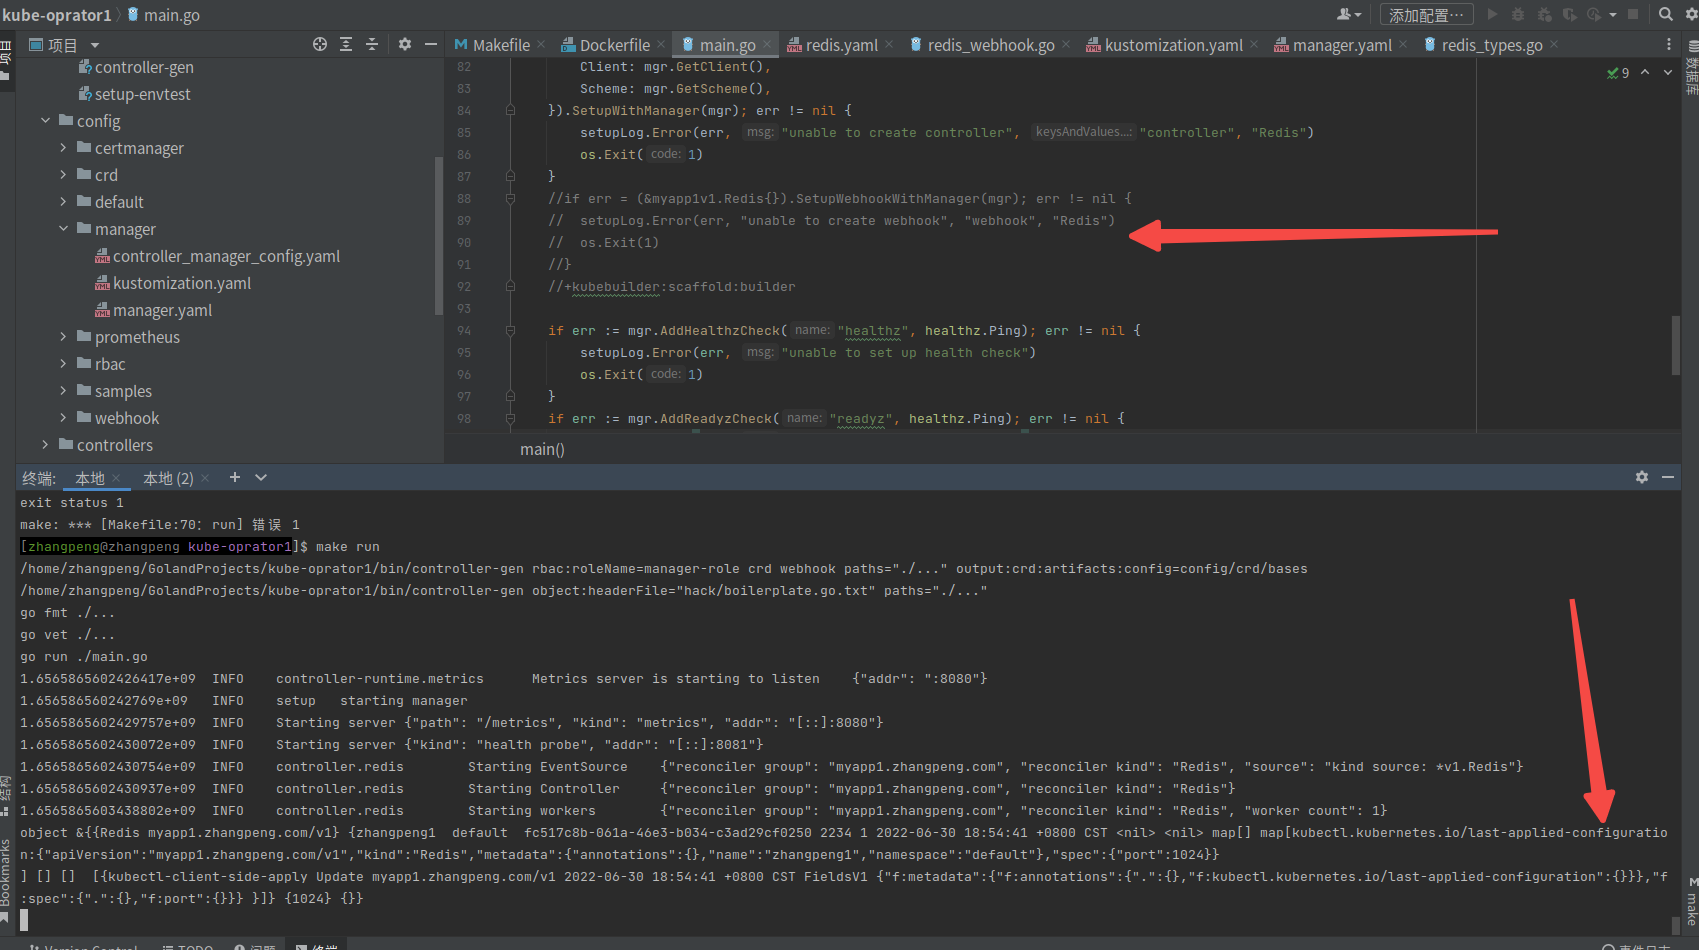This screenshot has height=950, width=1699.
Task: Hide the project panel minus icon
Action: (x=431, y=44)
